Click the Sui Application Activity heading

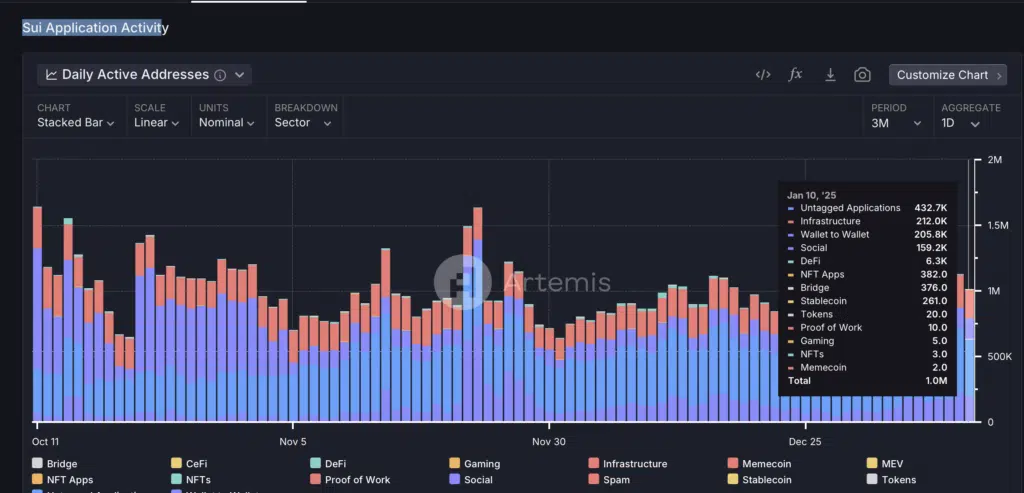tap(95, 28)
